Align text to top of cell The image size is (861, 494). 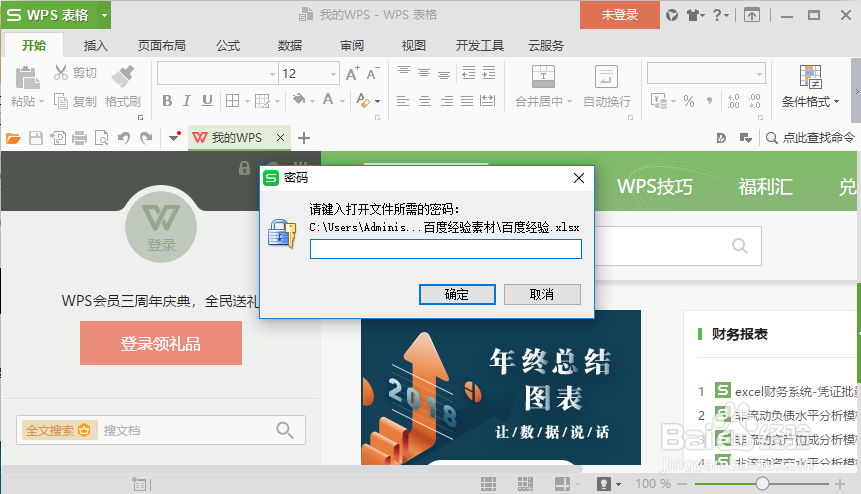[x=404, y=72]
